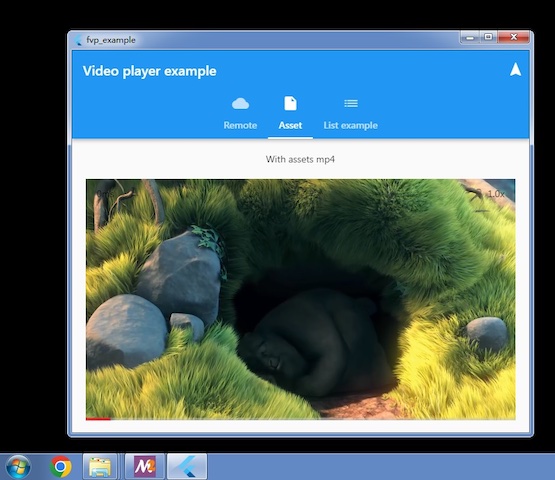This screenshot has height=480, width=555.
Task: Open the Windows Start menu
Action: tap(18, 467)
